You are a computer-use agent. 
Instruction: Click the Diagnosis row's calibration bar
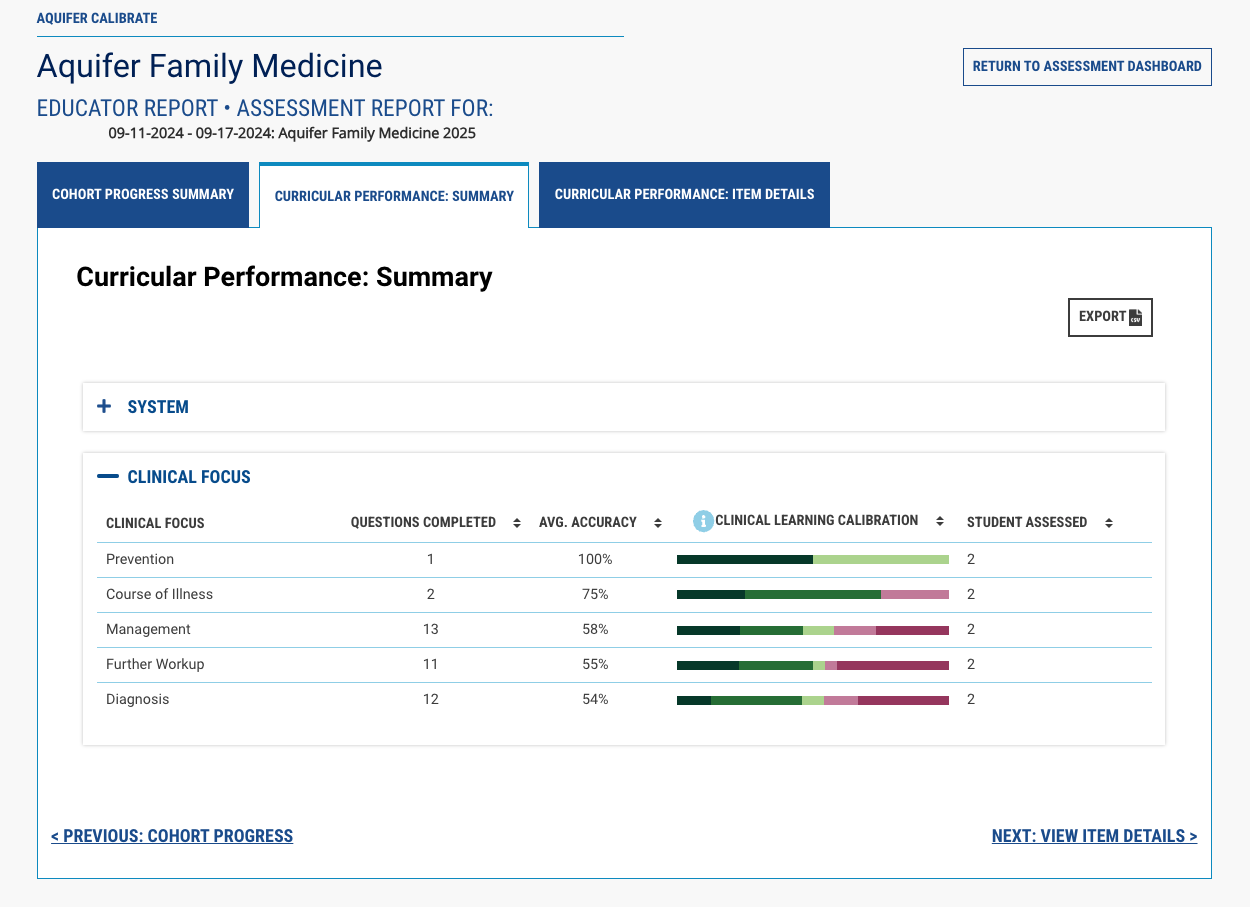pyautogui.click(x=813, y=699)
